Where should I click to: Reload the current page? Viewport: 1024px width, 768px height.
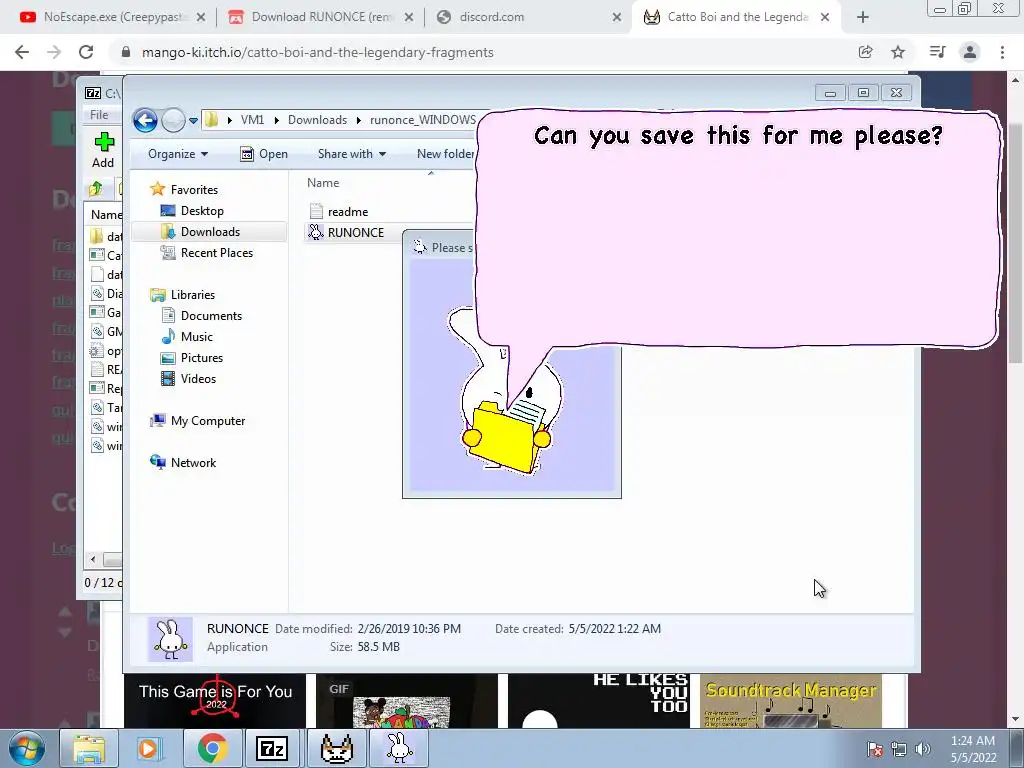[x=86, y=52]
